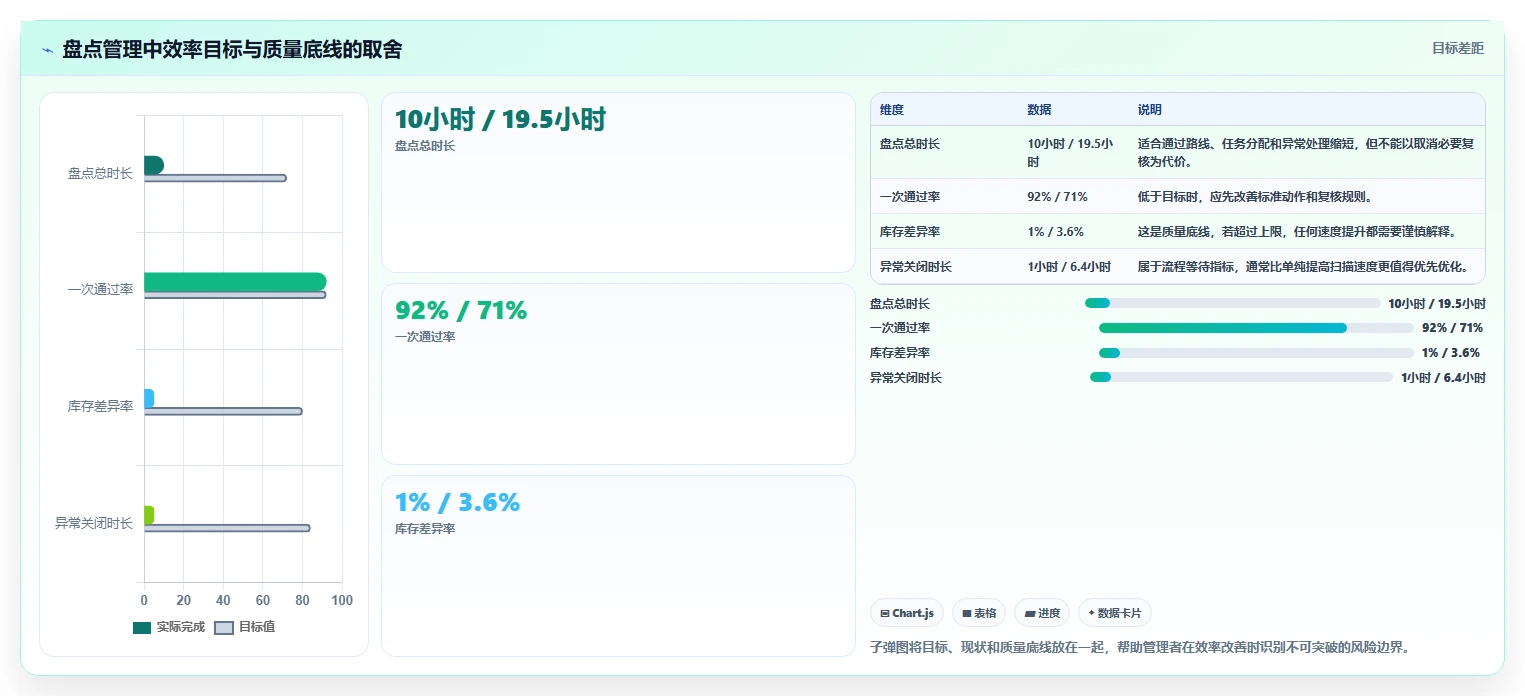This screenshot has width=1525, height=696.
Task: Select the Chart.js chip
Action: click(x=907, y=613)
